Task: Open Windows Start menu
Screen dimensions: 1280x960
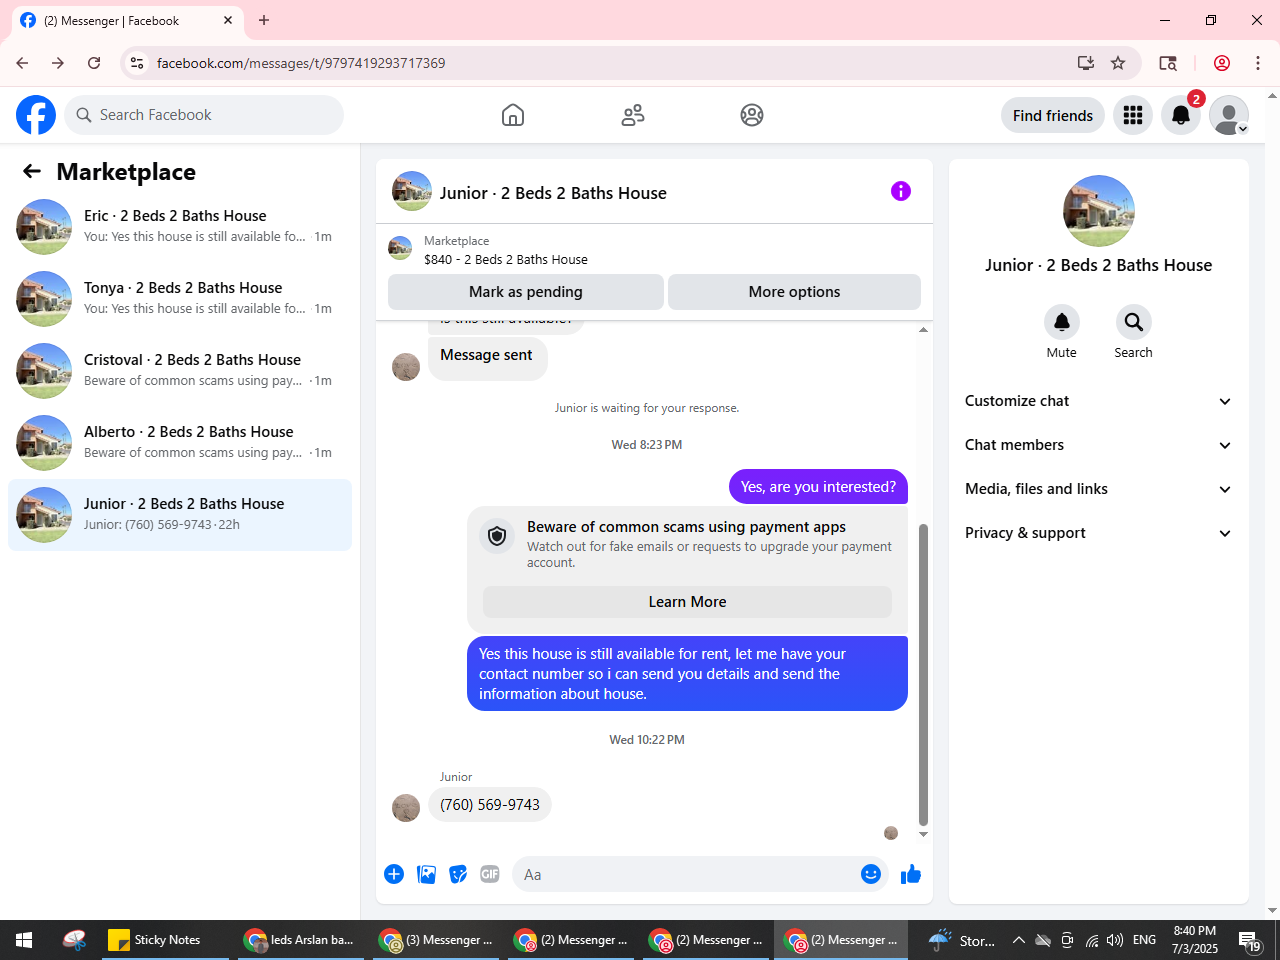Action: click(x=24, y=940)
